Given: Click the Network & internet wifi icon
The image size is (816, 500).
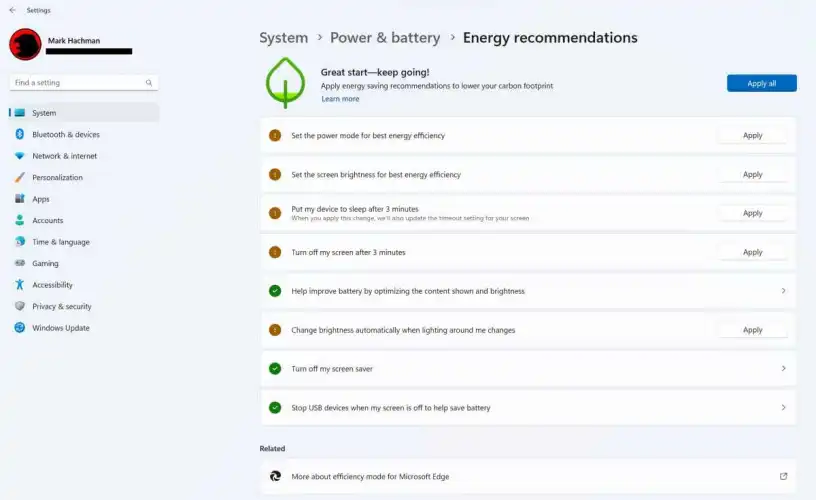Looking at the screenshot, I should click(19, 156).
